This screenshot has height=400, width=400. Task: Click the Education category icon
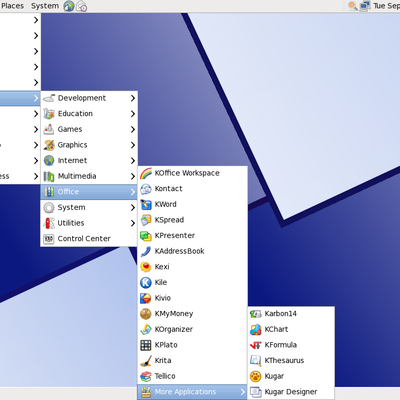coord(49,114)
